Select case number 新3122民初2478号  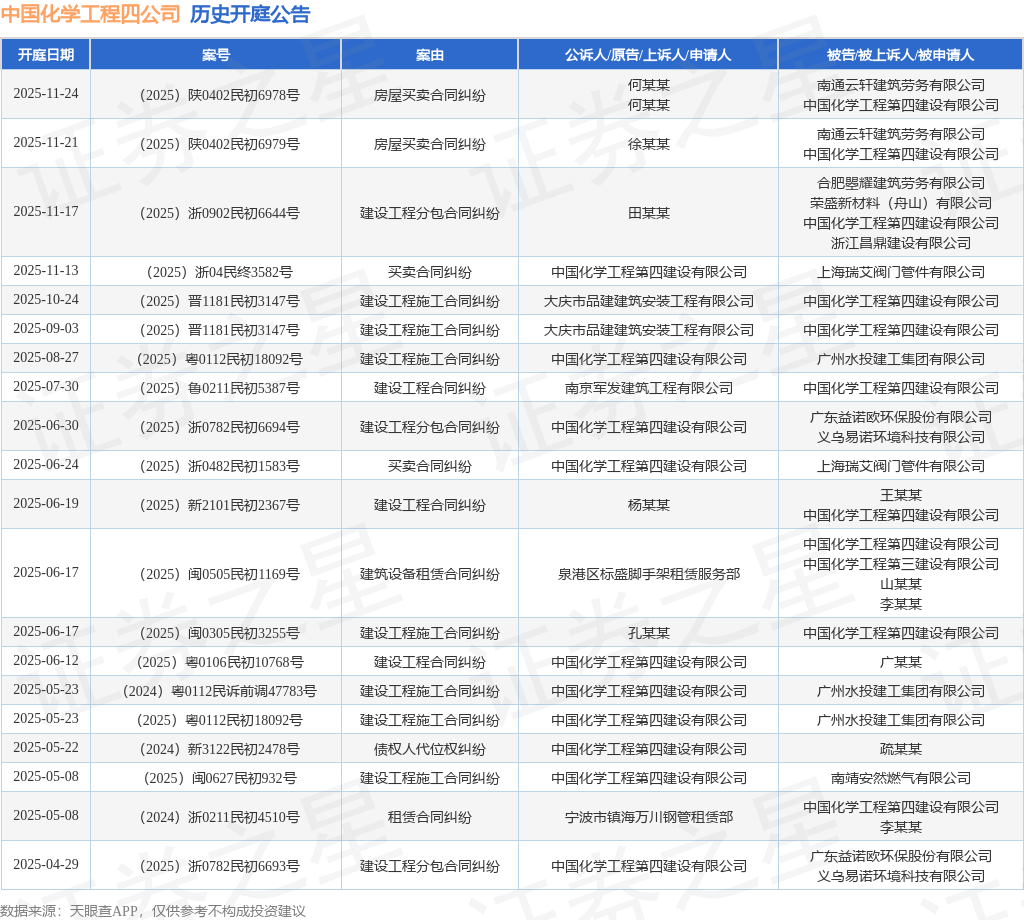pos(219,750)
